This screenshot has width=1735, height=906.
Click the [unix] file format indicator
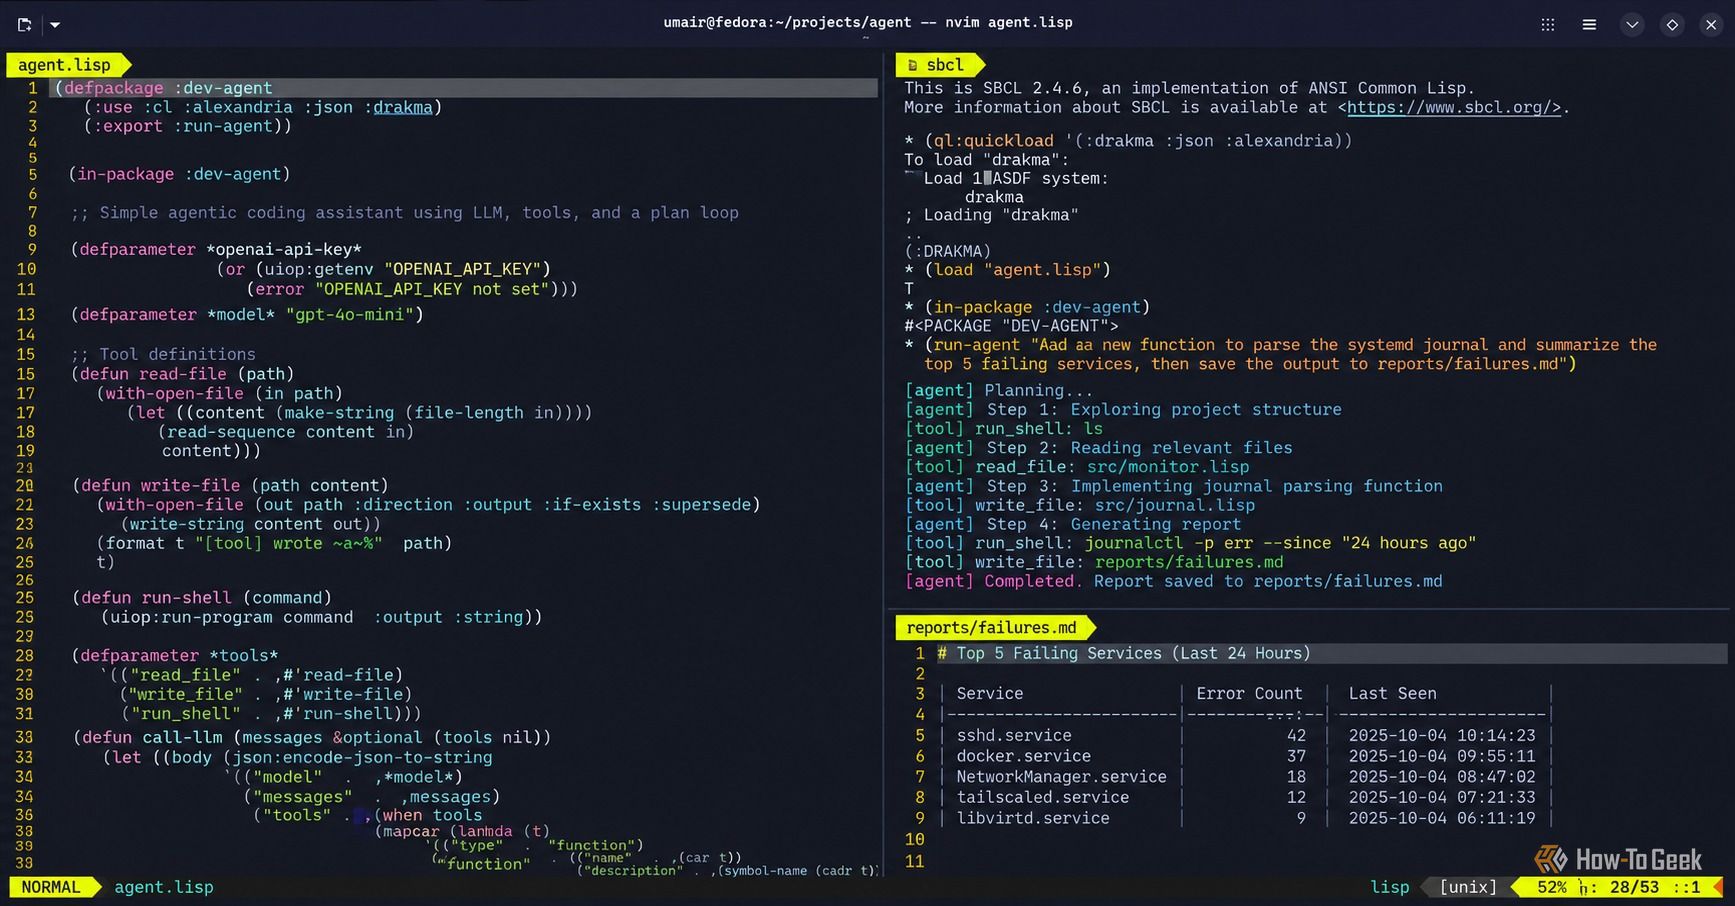[1467, 887]
